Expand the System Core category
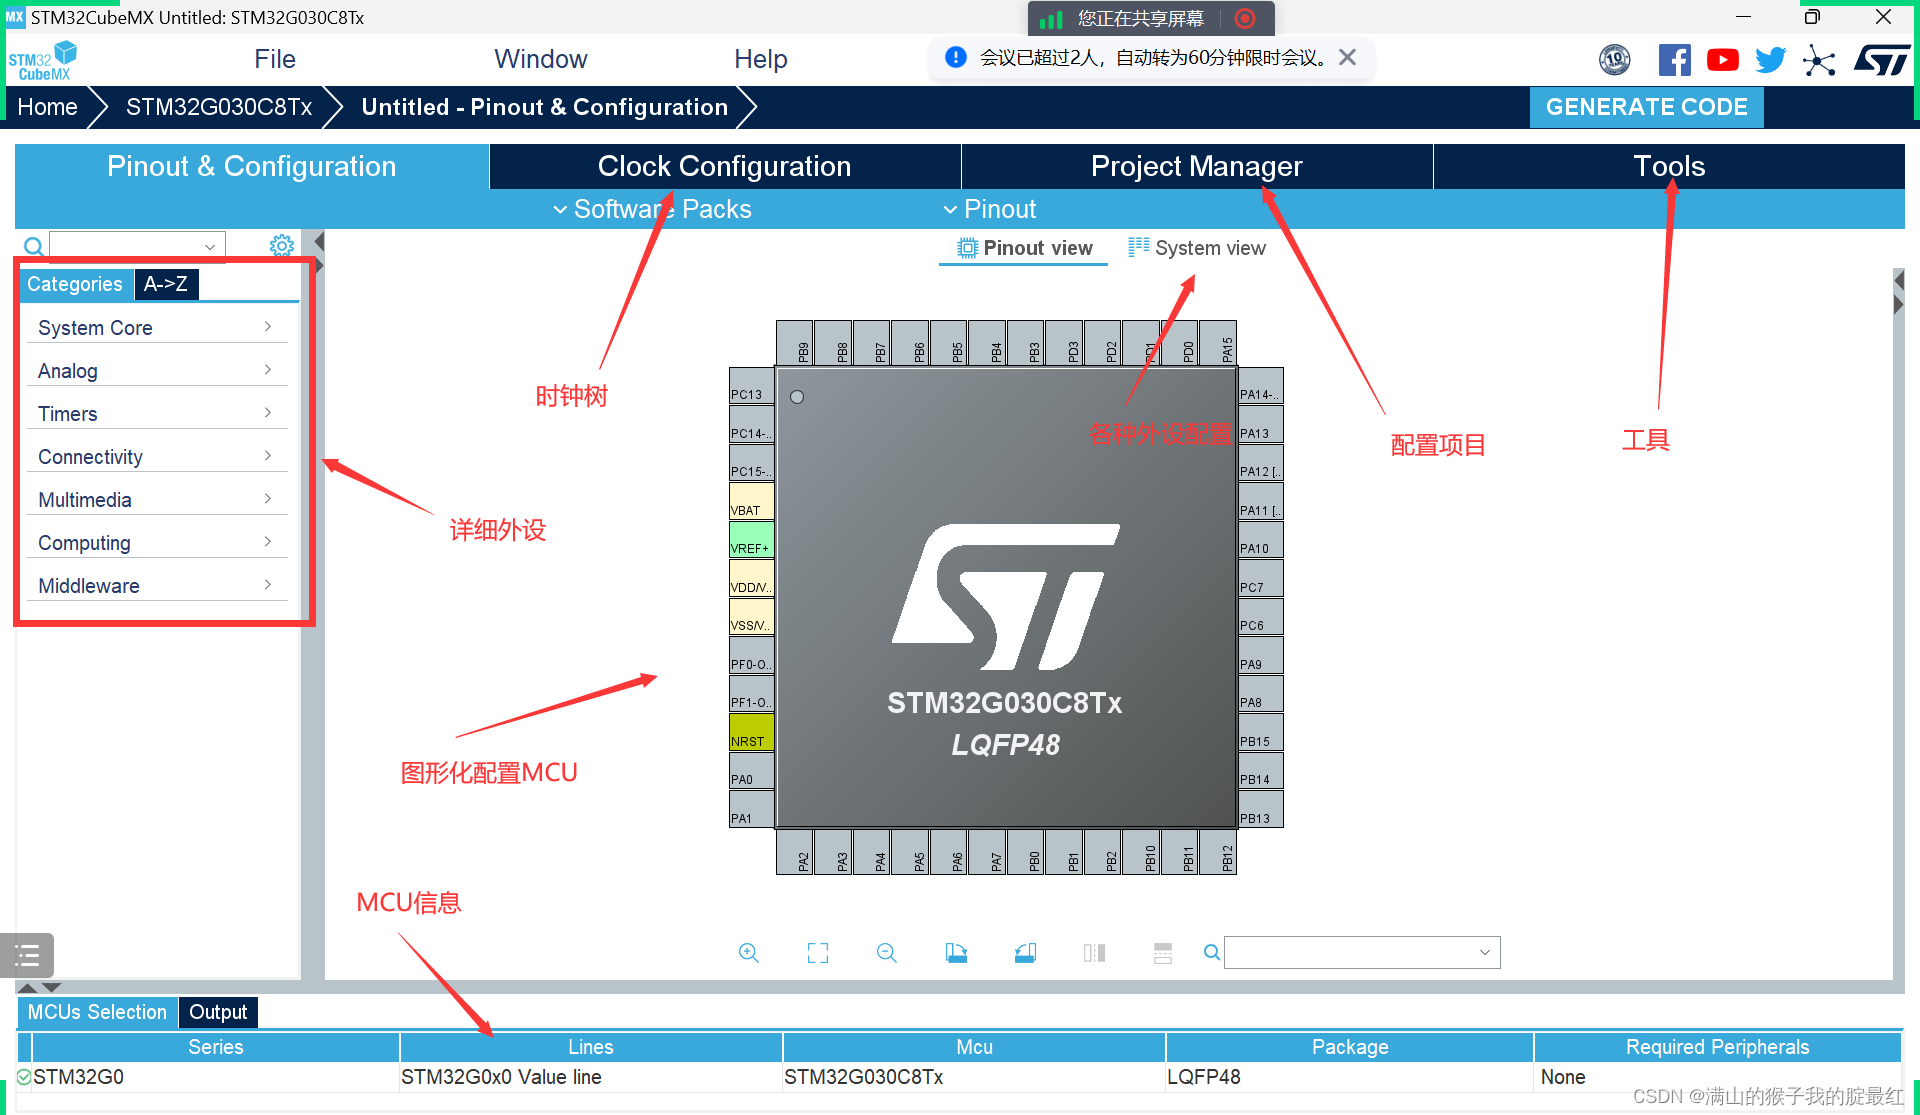Image resolution: width=1920 pixels, height=1115 pixels. [155, 328]
